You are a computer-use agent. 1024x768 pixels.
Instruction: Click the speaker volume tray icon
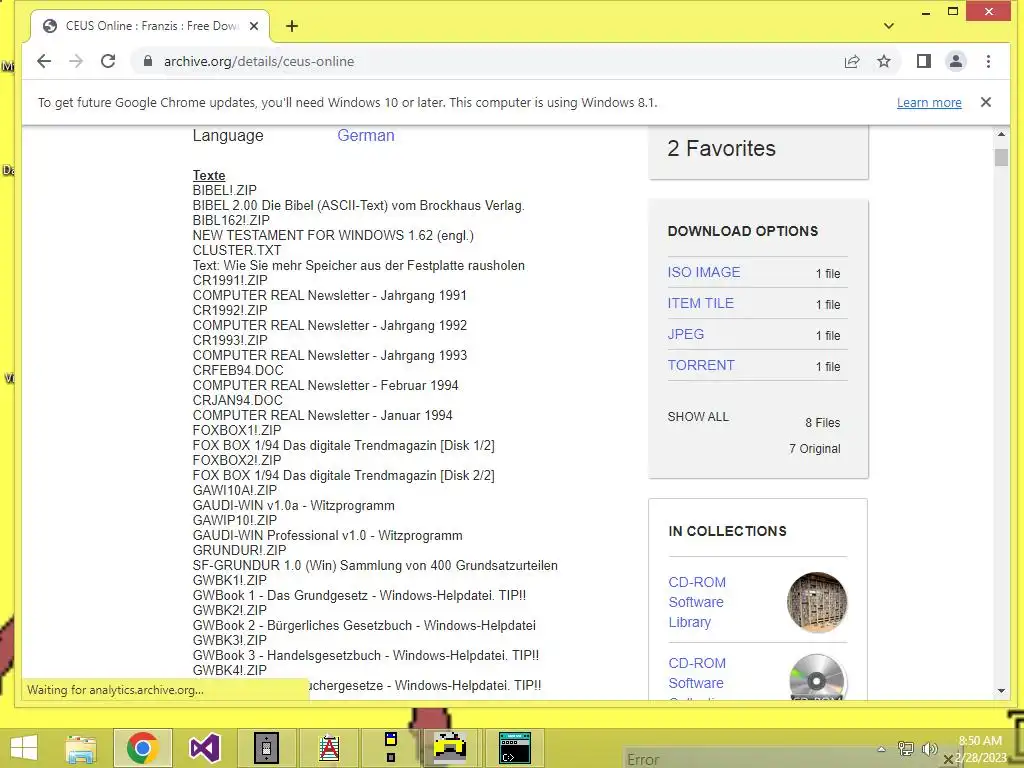coord(929,749)
